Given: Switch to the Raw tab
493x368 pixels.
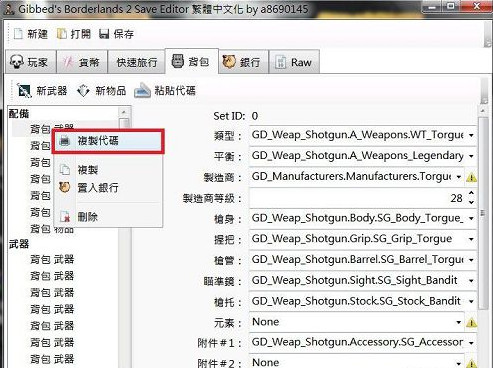Looking at the screenshot, I should tap(294, 62).
